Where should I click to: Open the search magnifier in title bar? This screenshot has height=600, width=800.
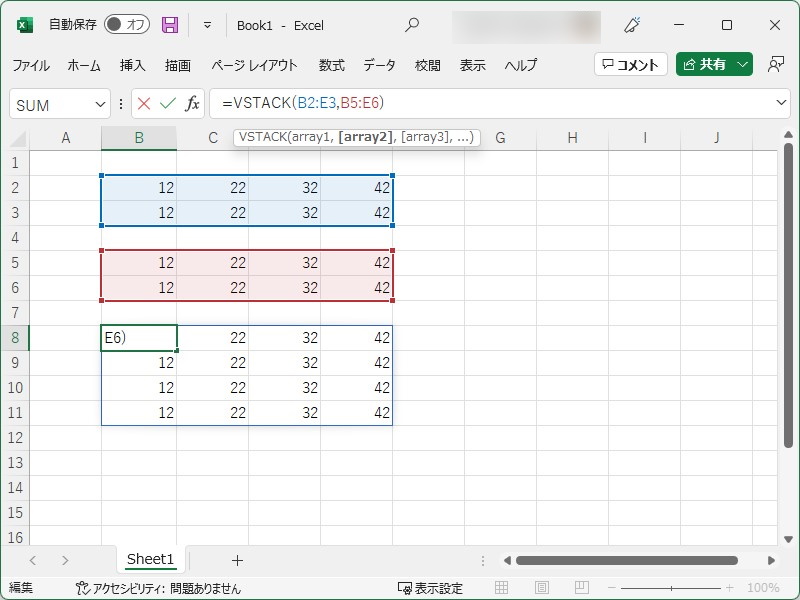[412, 24]
